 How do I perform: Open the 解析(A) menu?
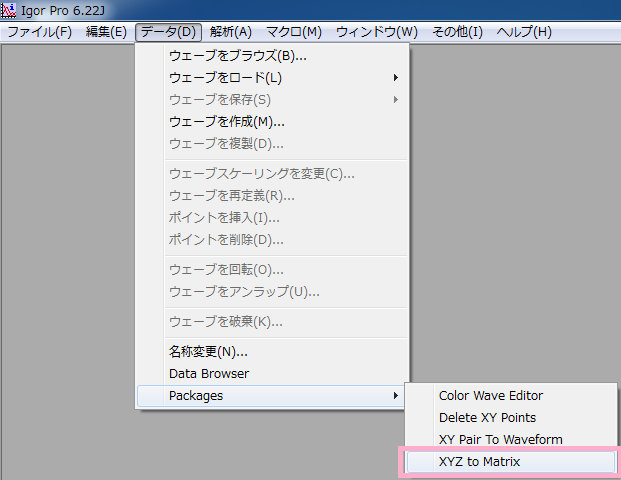tap(230, 32)
